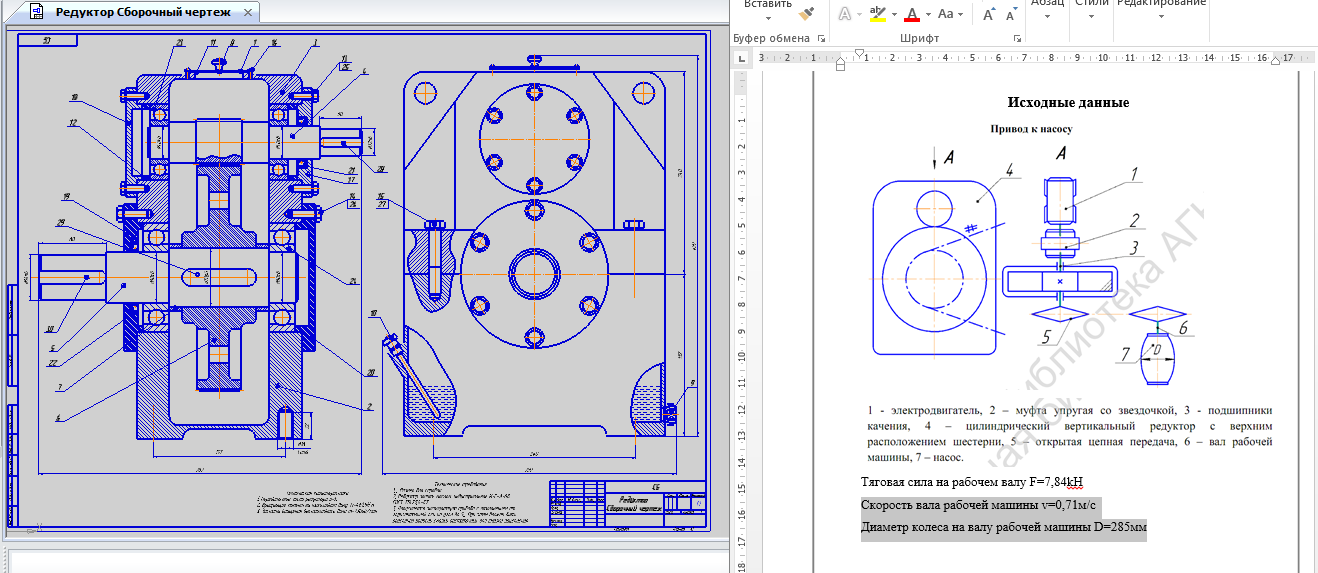The image size is (1318, 573).
Task: Close the Редактор Сборочный чертеж tab
Action: click(248, 13)
